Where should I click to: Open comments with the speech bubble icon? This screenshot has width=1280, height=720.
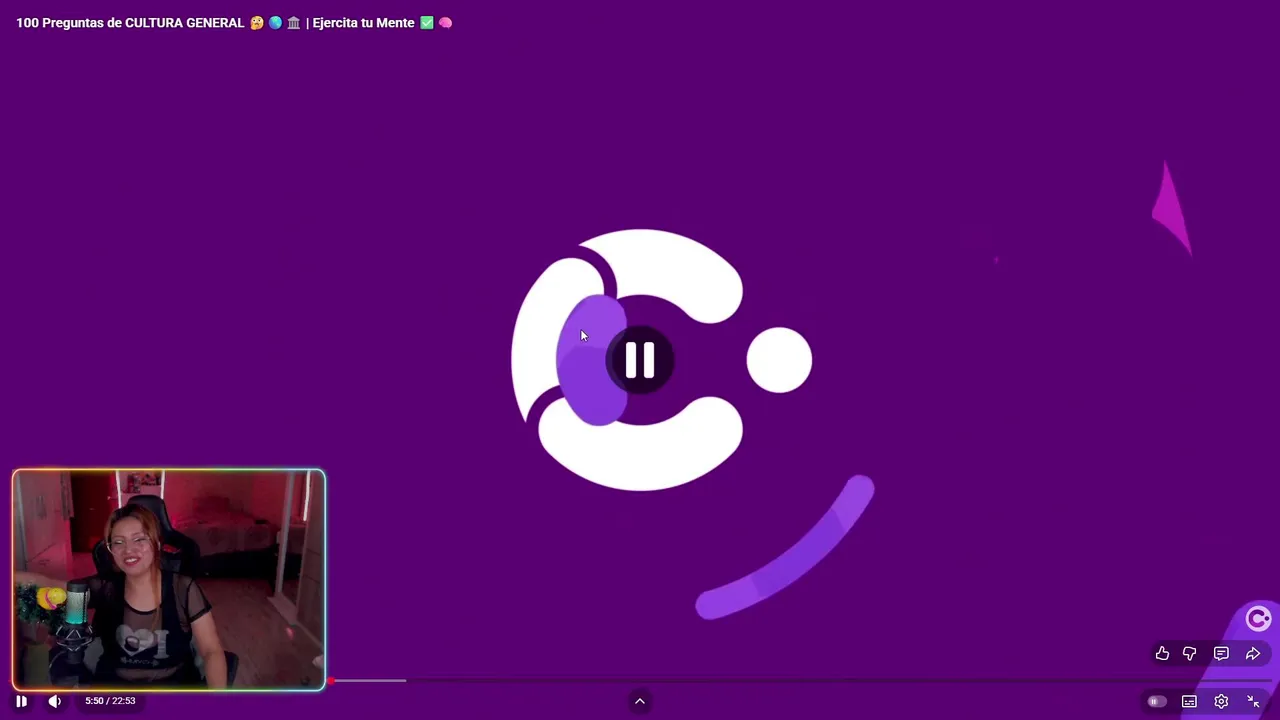tap(1221, 653)
